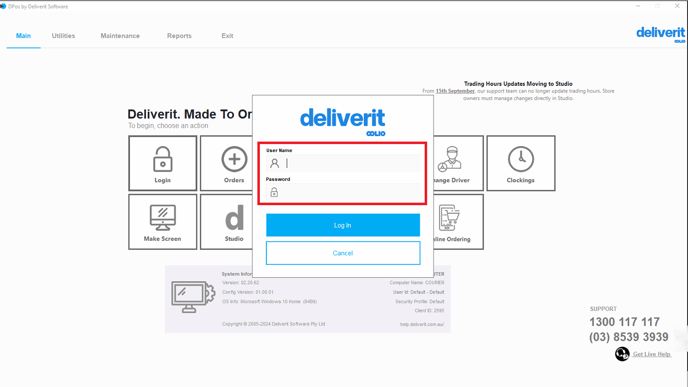
Task: Click the Security Profile Default text
Action: pyautogui.click(x=420, y=301)
